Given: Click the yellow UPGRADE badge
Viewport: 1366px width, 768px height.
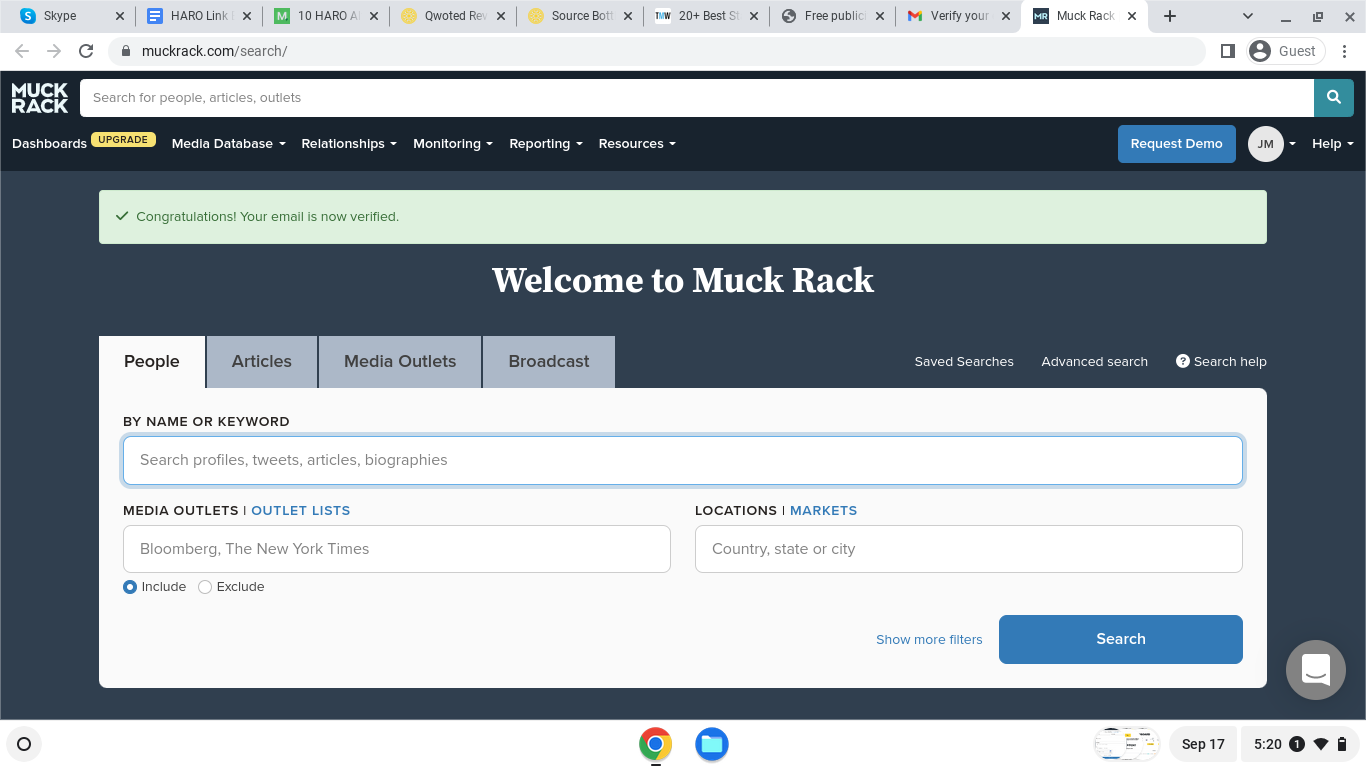Looking at the screenshot, I should coord(123,140).
